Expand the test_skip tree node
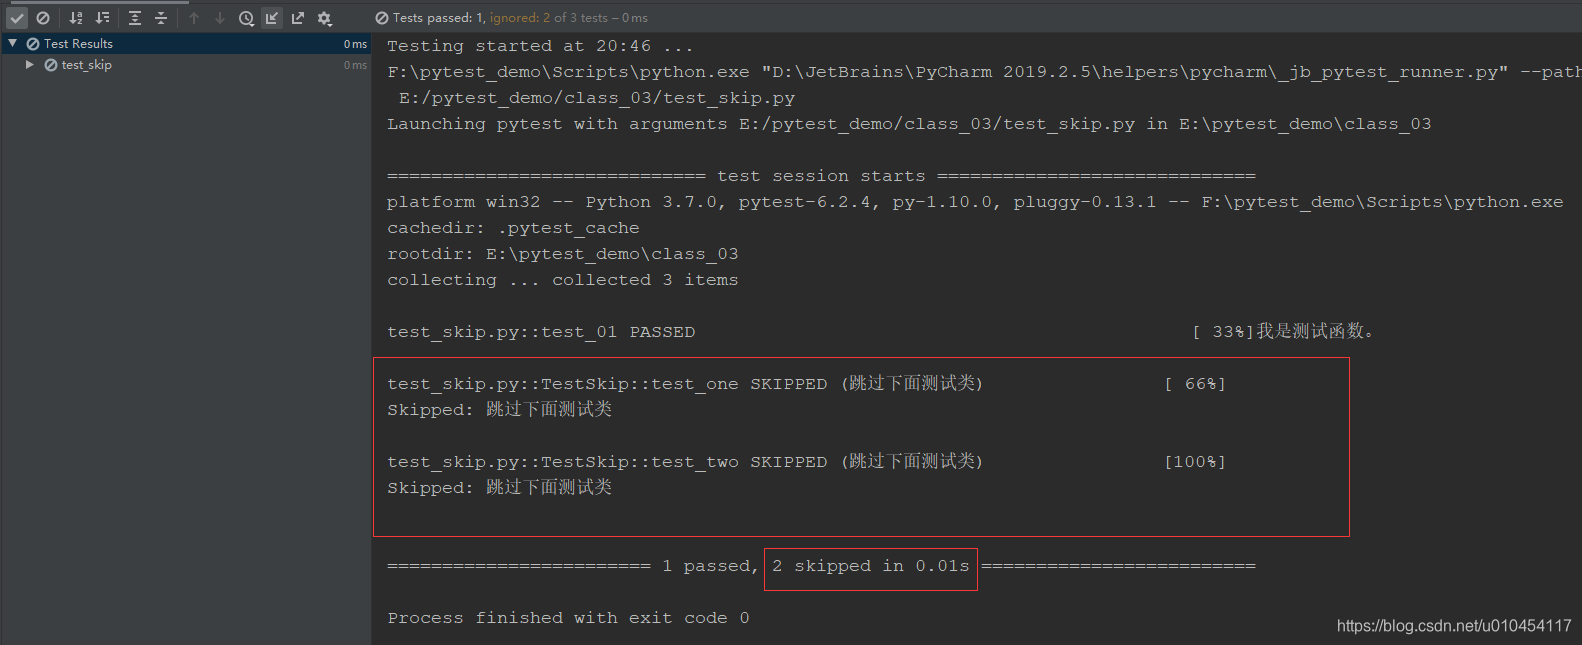The width and height of the screenshot is (1582, 645). click(x=29, y=64)
